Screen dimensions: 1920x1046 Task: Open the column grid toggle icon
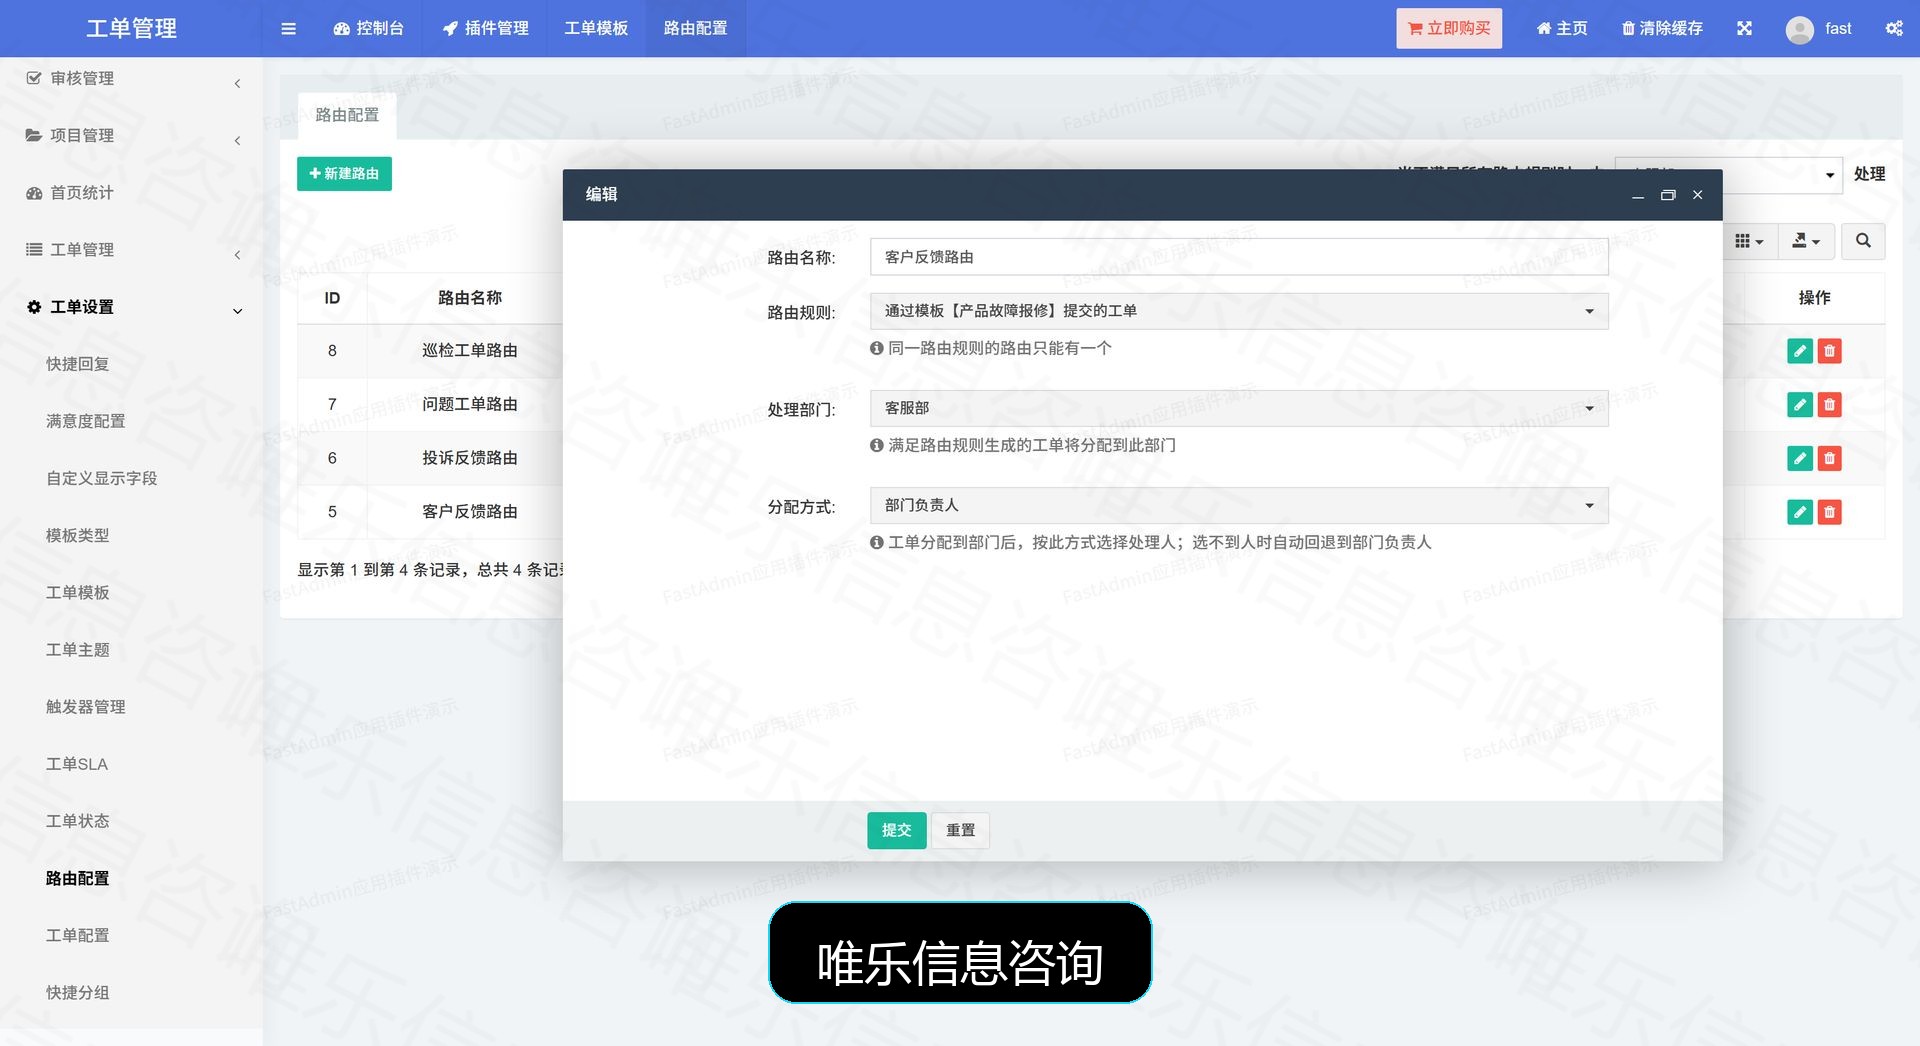click(1749, 241)
